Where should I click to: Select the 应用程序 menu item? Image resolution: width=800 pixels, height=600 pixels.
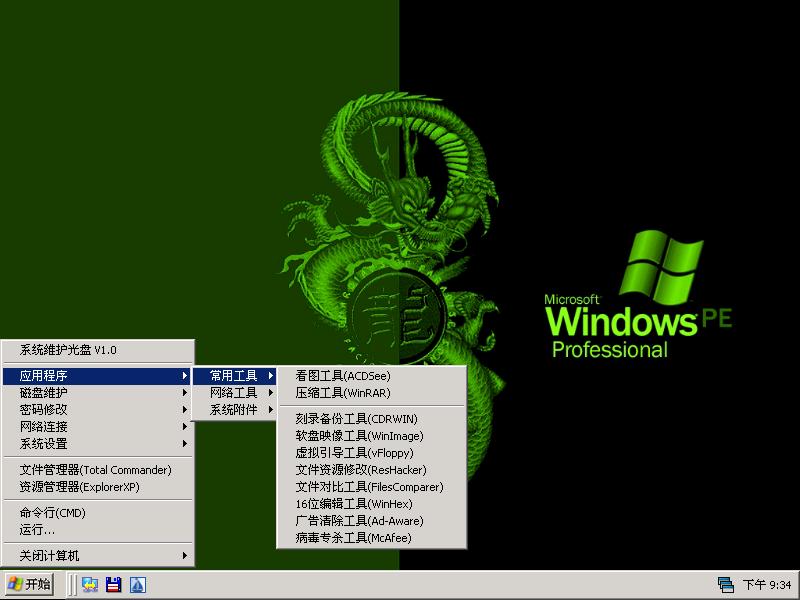pos(97,376)
